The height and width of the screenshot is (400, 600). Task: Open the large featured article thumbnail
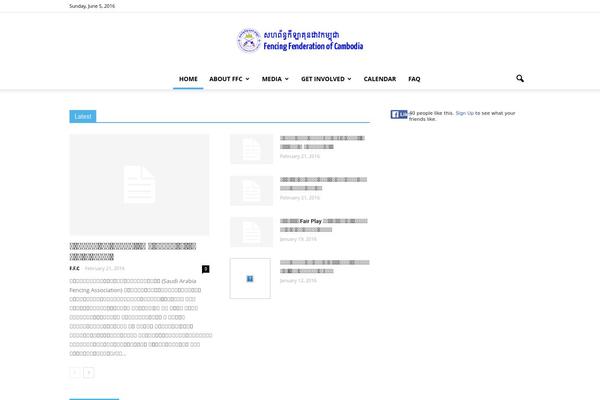(x=139, y=184)
